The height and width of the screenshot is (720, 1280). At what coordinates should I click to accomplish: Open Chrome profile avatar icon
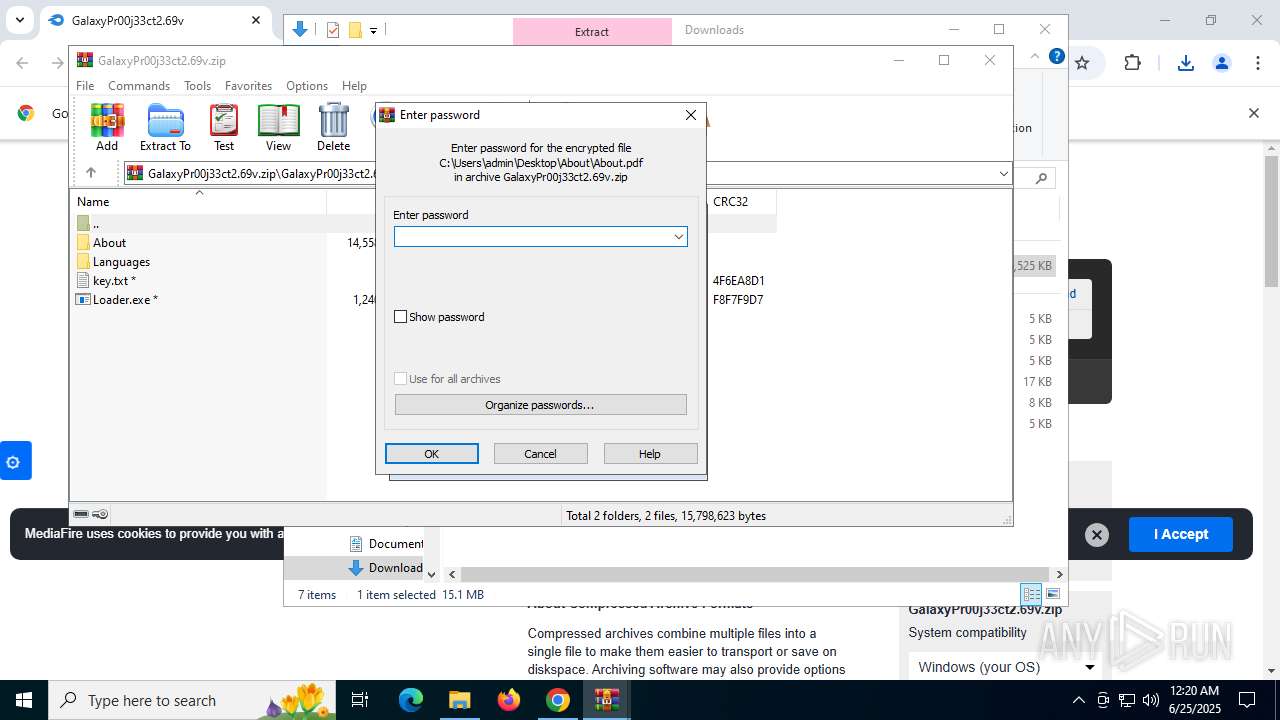click(x=1221, y=63)
